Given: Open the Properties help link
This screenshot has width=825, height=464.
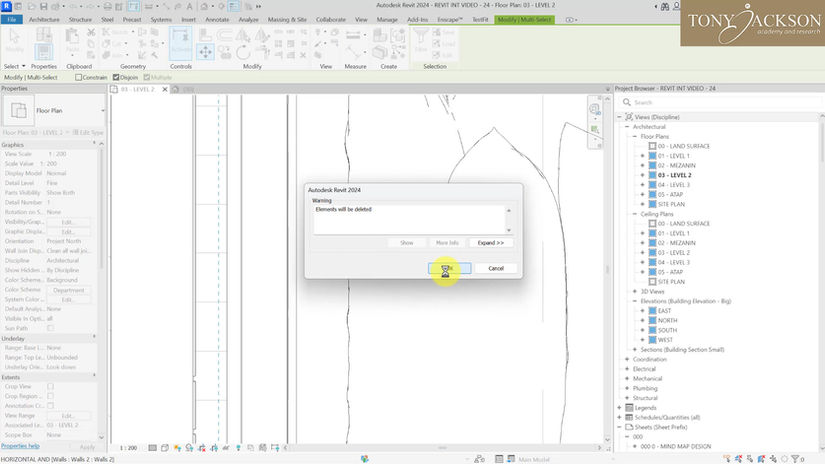Looking at the screenshot, I should [20, 446].
